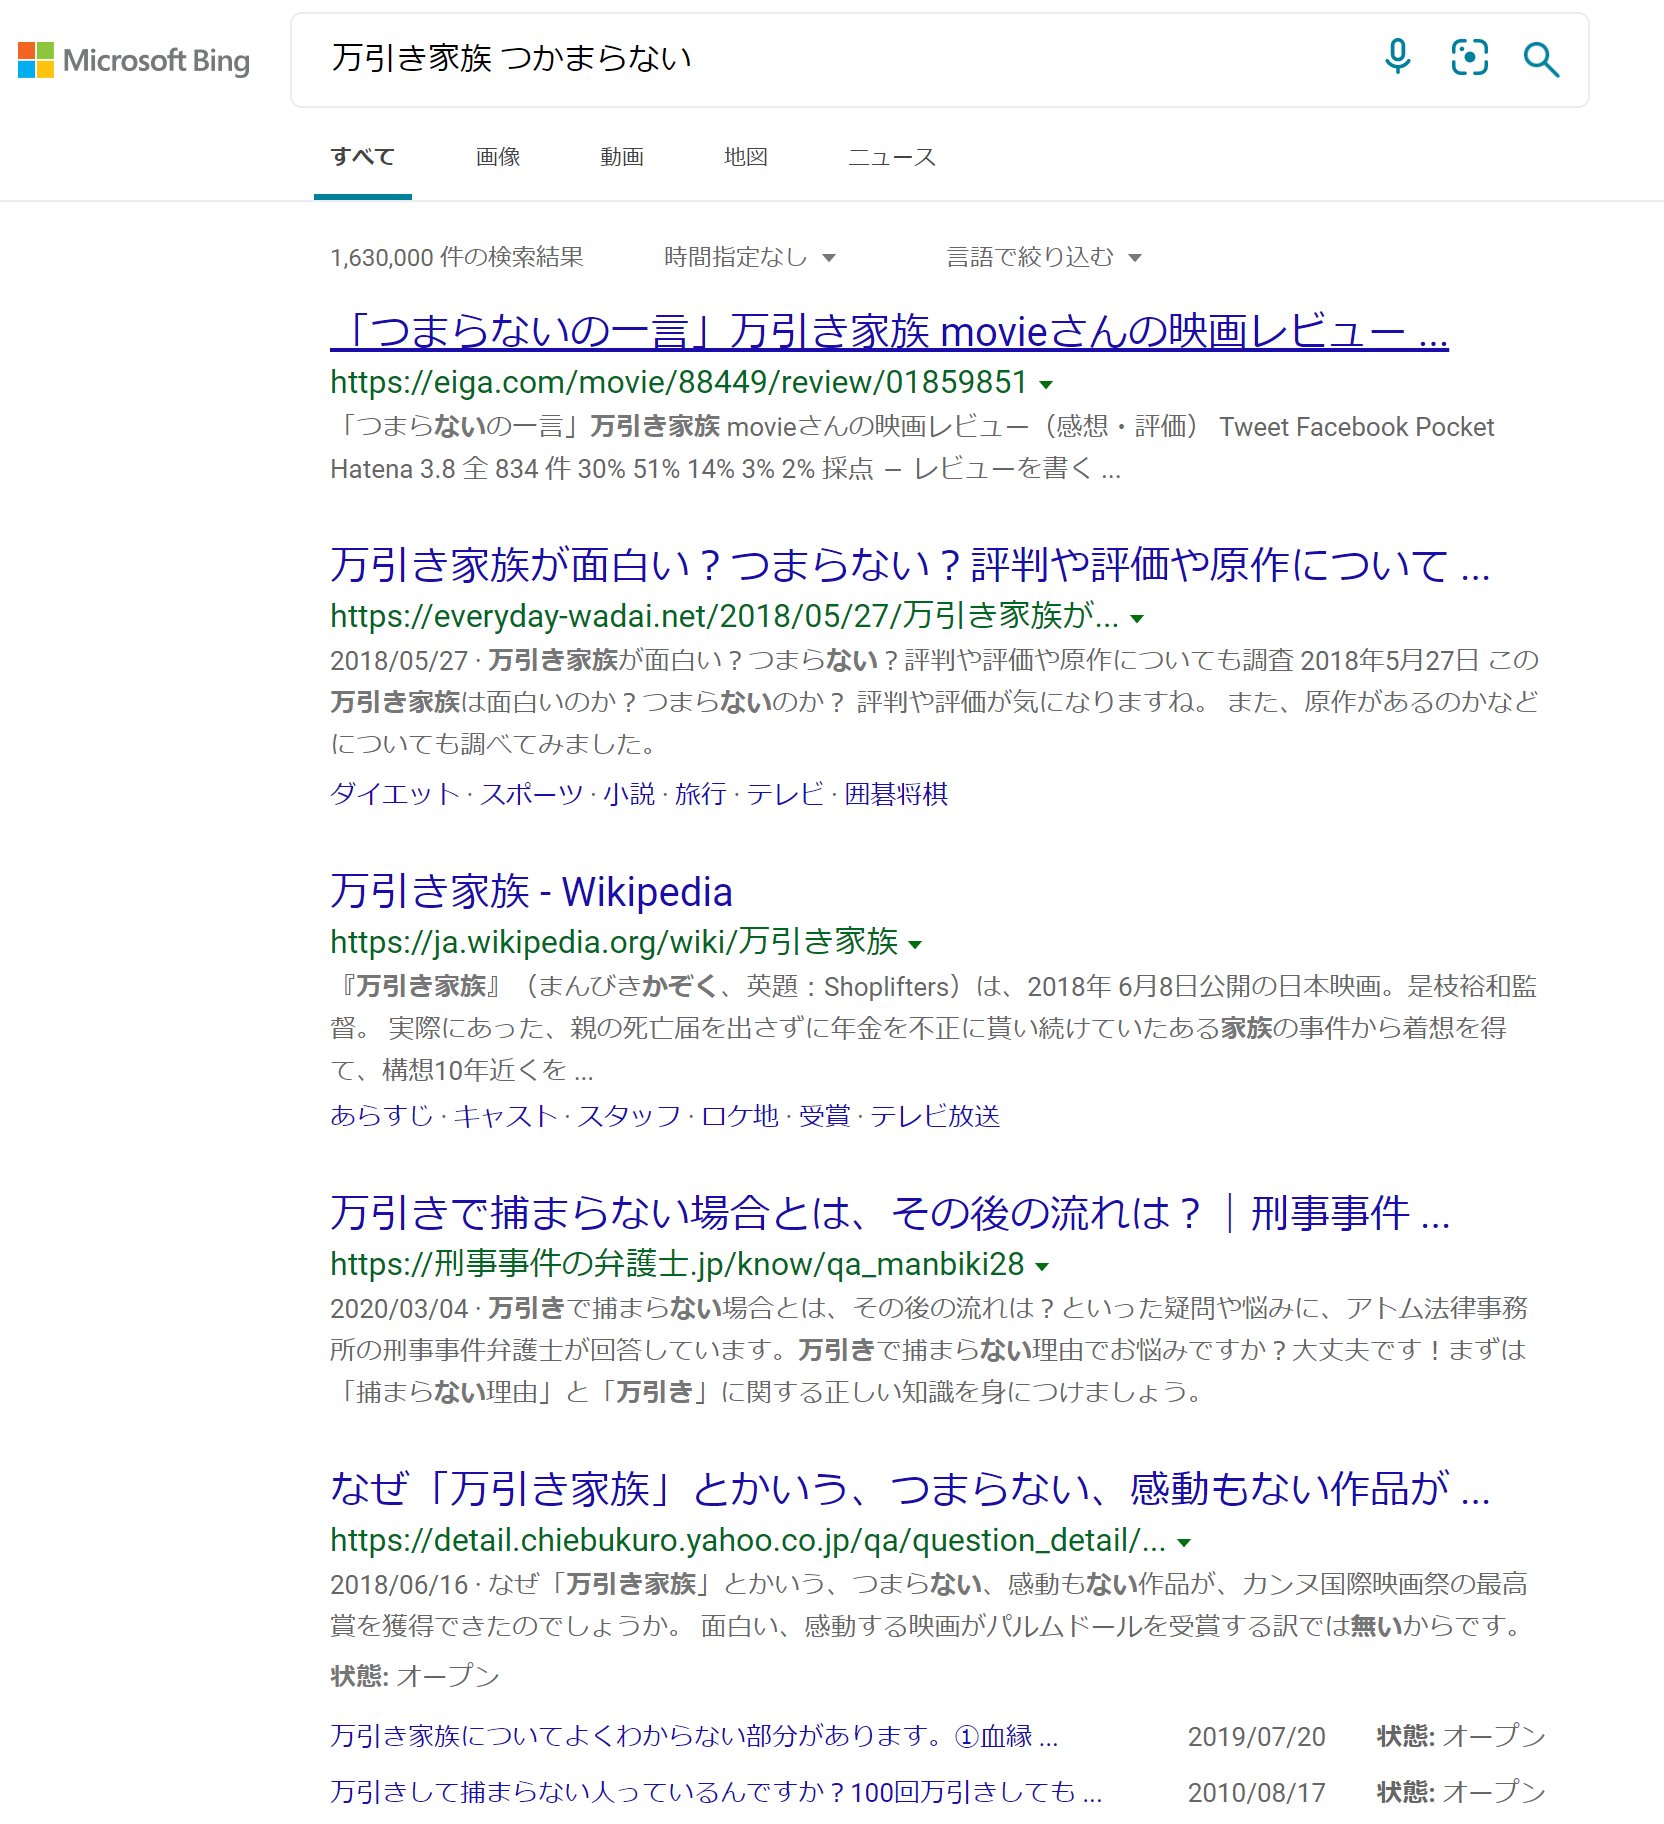Viewport: 1664px width, 1824px height.
Task: Open the 小説 sitelink
Action: pyautogui.click(x=629, y=794)
